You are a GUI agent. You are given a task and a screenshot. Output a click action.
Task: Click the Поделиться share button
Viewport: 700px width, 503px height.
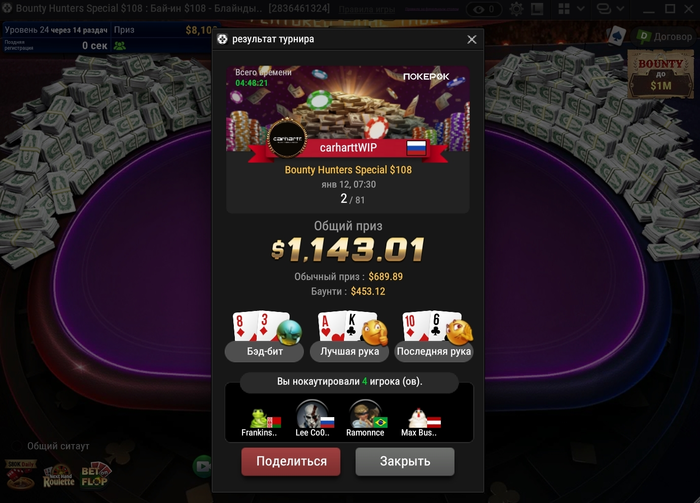click(x=291, y=461)
